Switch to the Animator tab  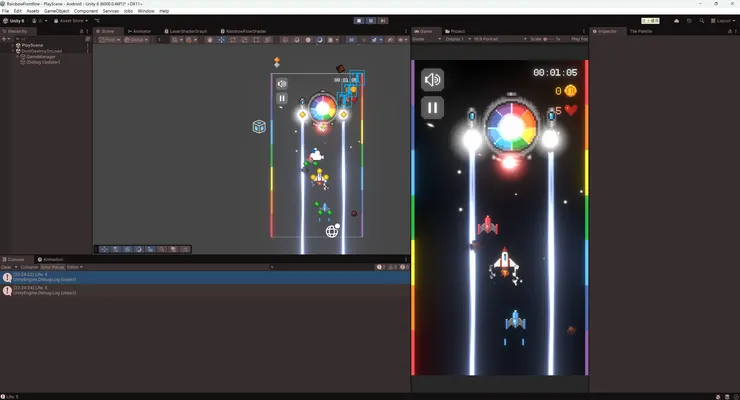pos(139,31)
